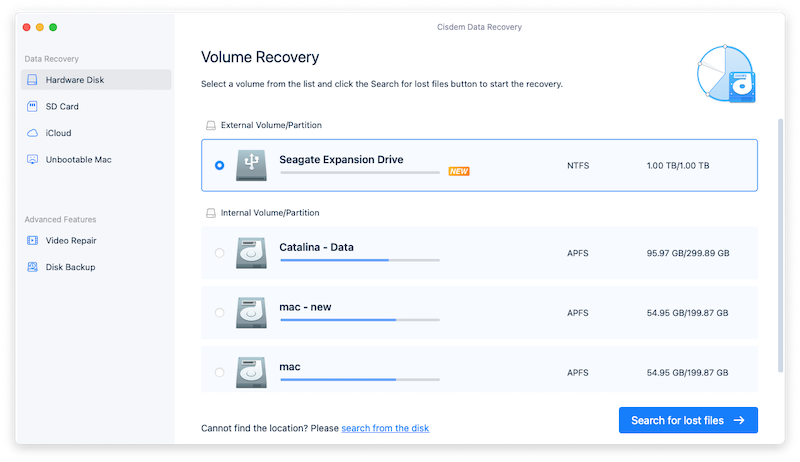The image size is (800, 462).
Task: Click the Seagate Expansion Drive USB icon
Action: pos(251,165)
